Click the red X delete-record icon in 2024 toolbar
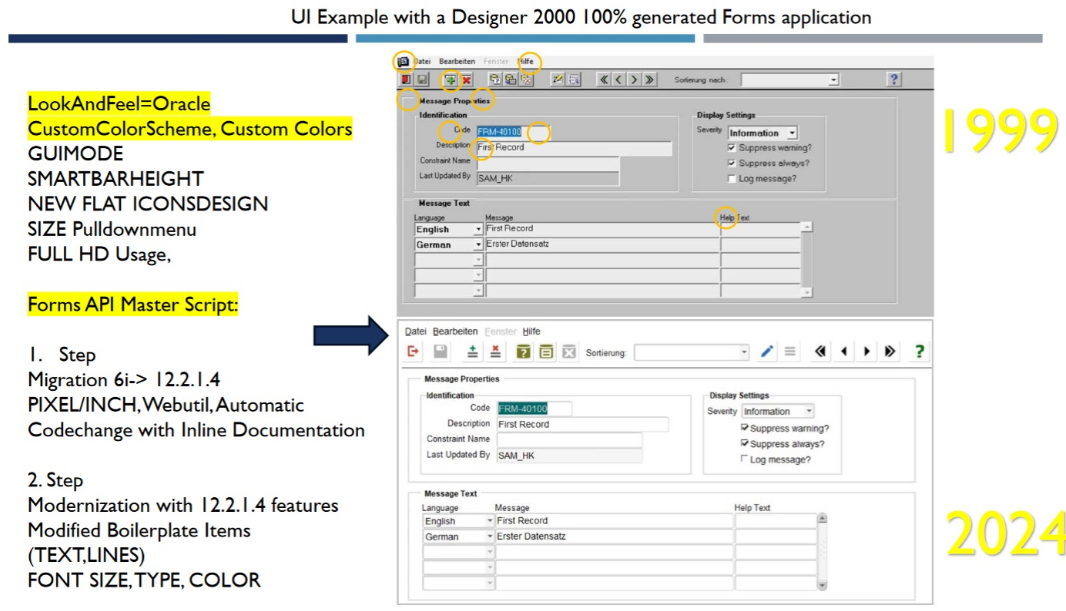1066x611 pixels. pos(495,352)
